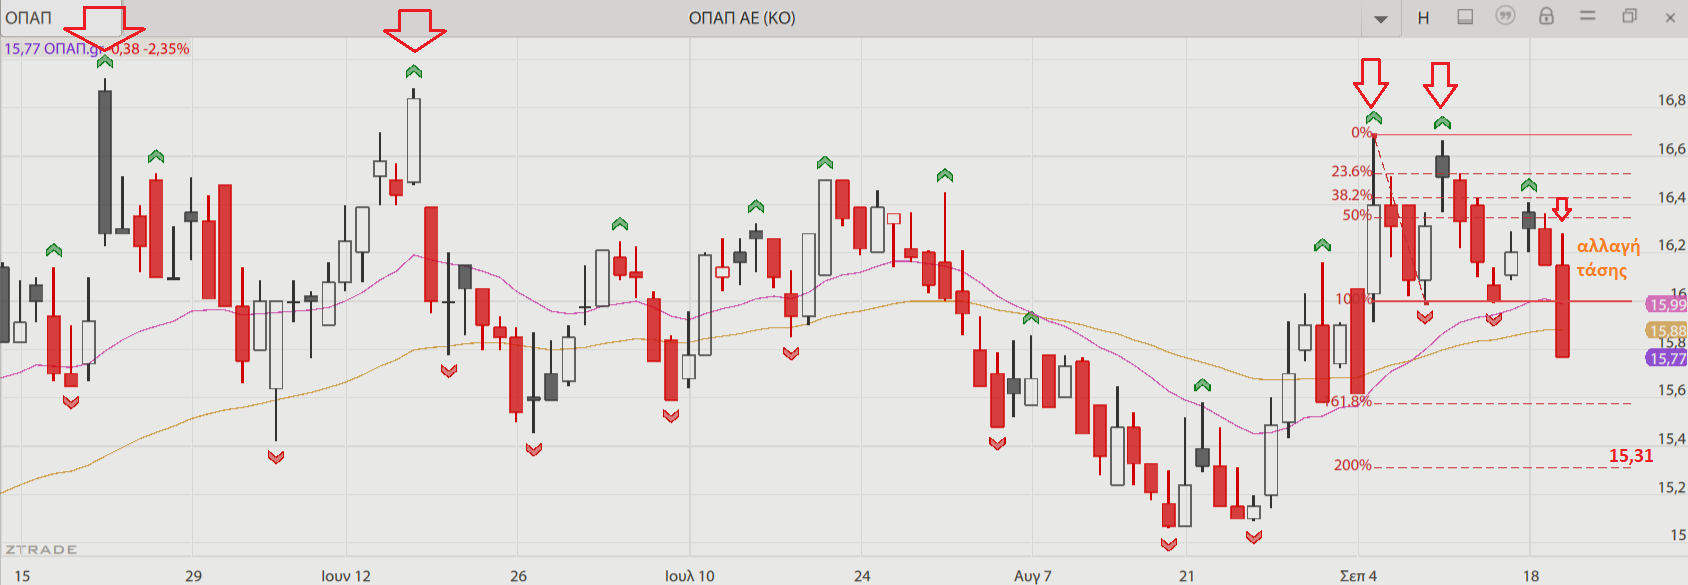Close the ΟΠΑΠ chart window
Screen dimensions: 1688x585
tap(1670, 17)
